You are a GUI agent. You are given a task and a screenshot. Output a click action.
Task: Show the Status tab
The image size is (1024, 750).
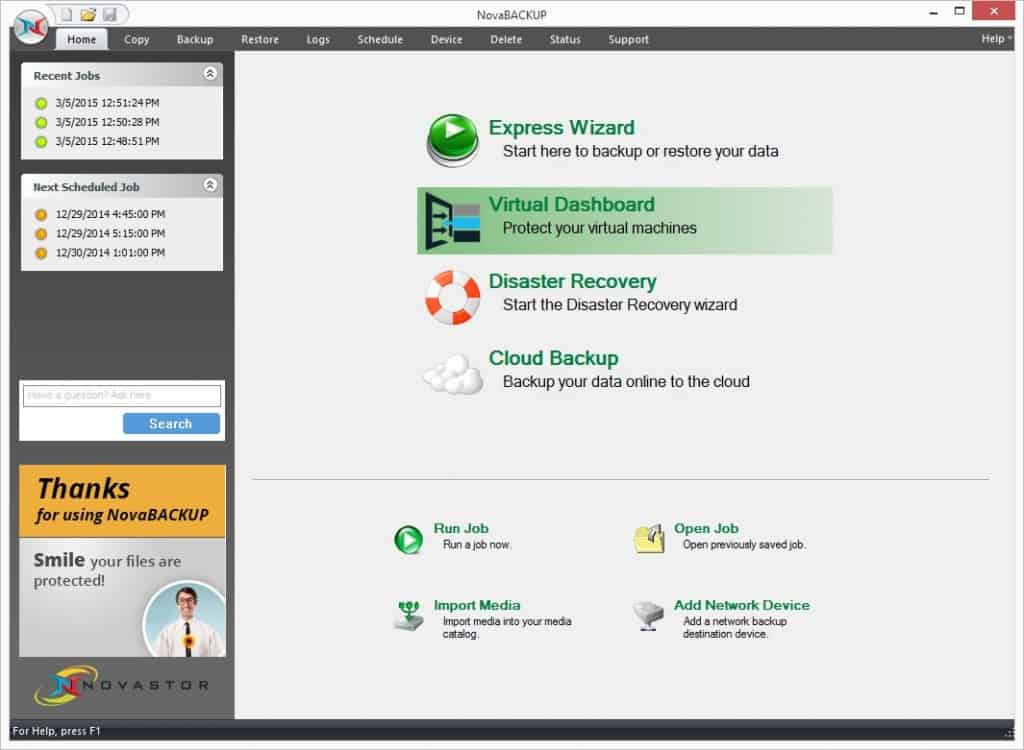[x=565, y=39]
